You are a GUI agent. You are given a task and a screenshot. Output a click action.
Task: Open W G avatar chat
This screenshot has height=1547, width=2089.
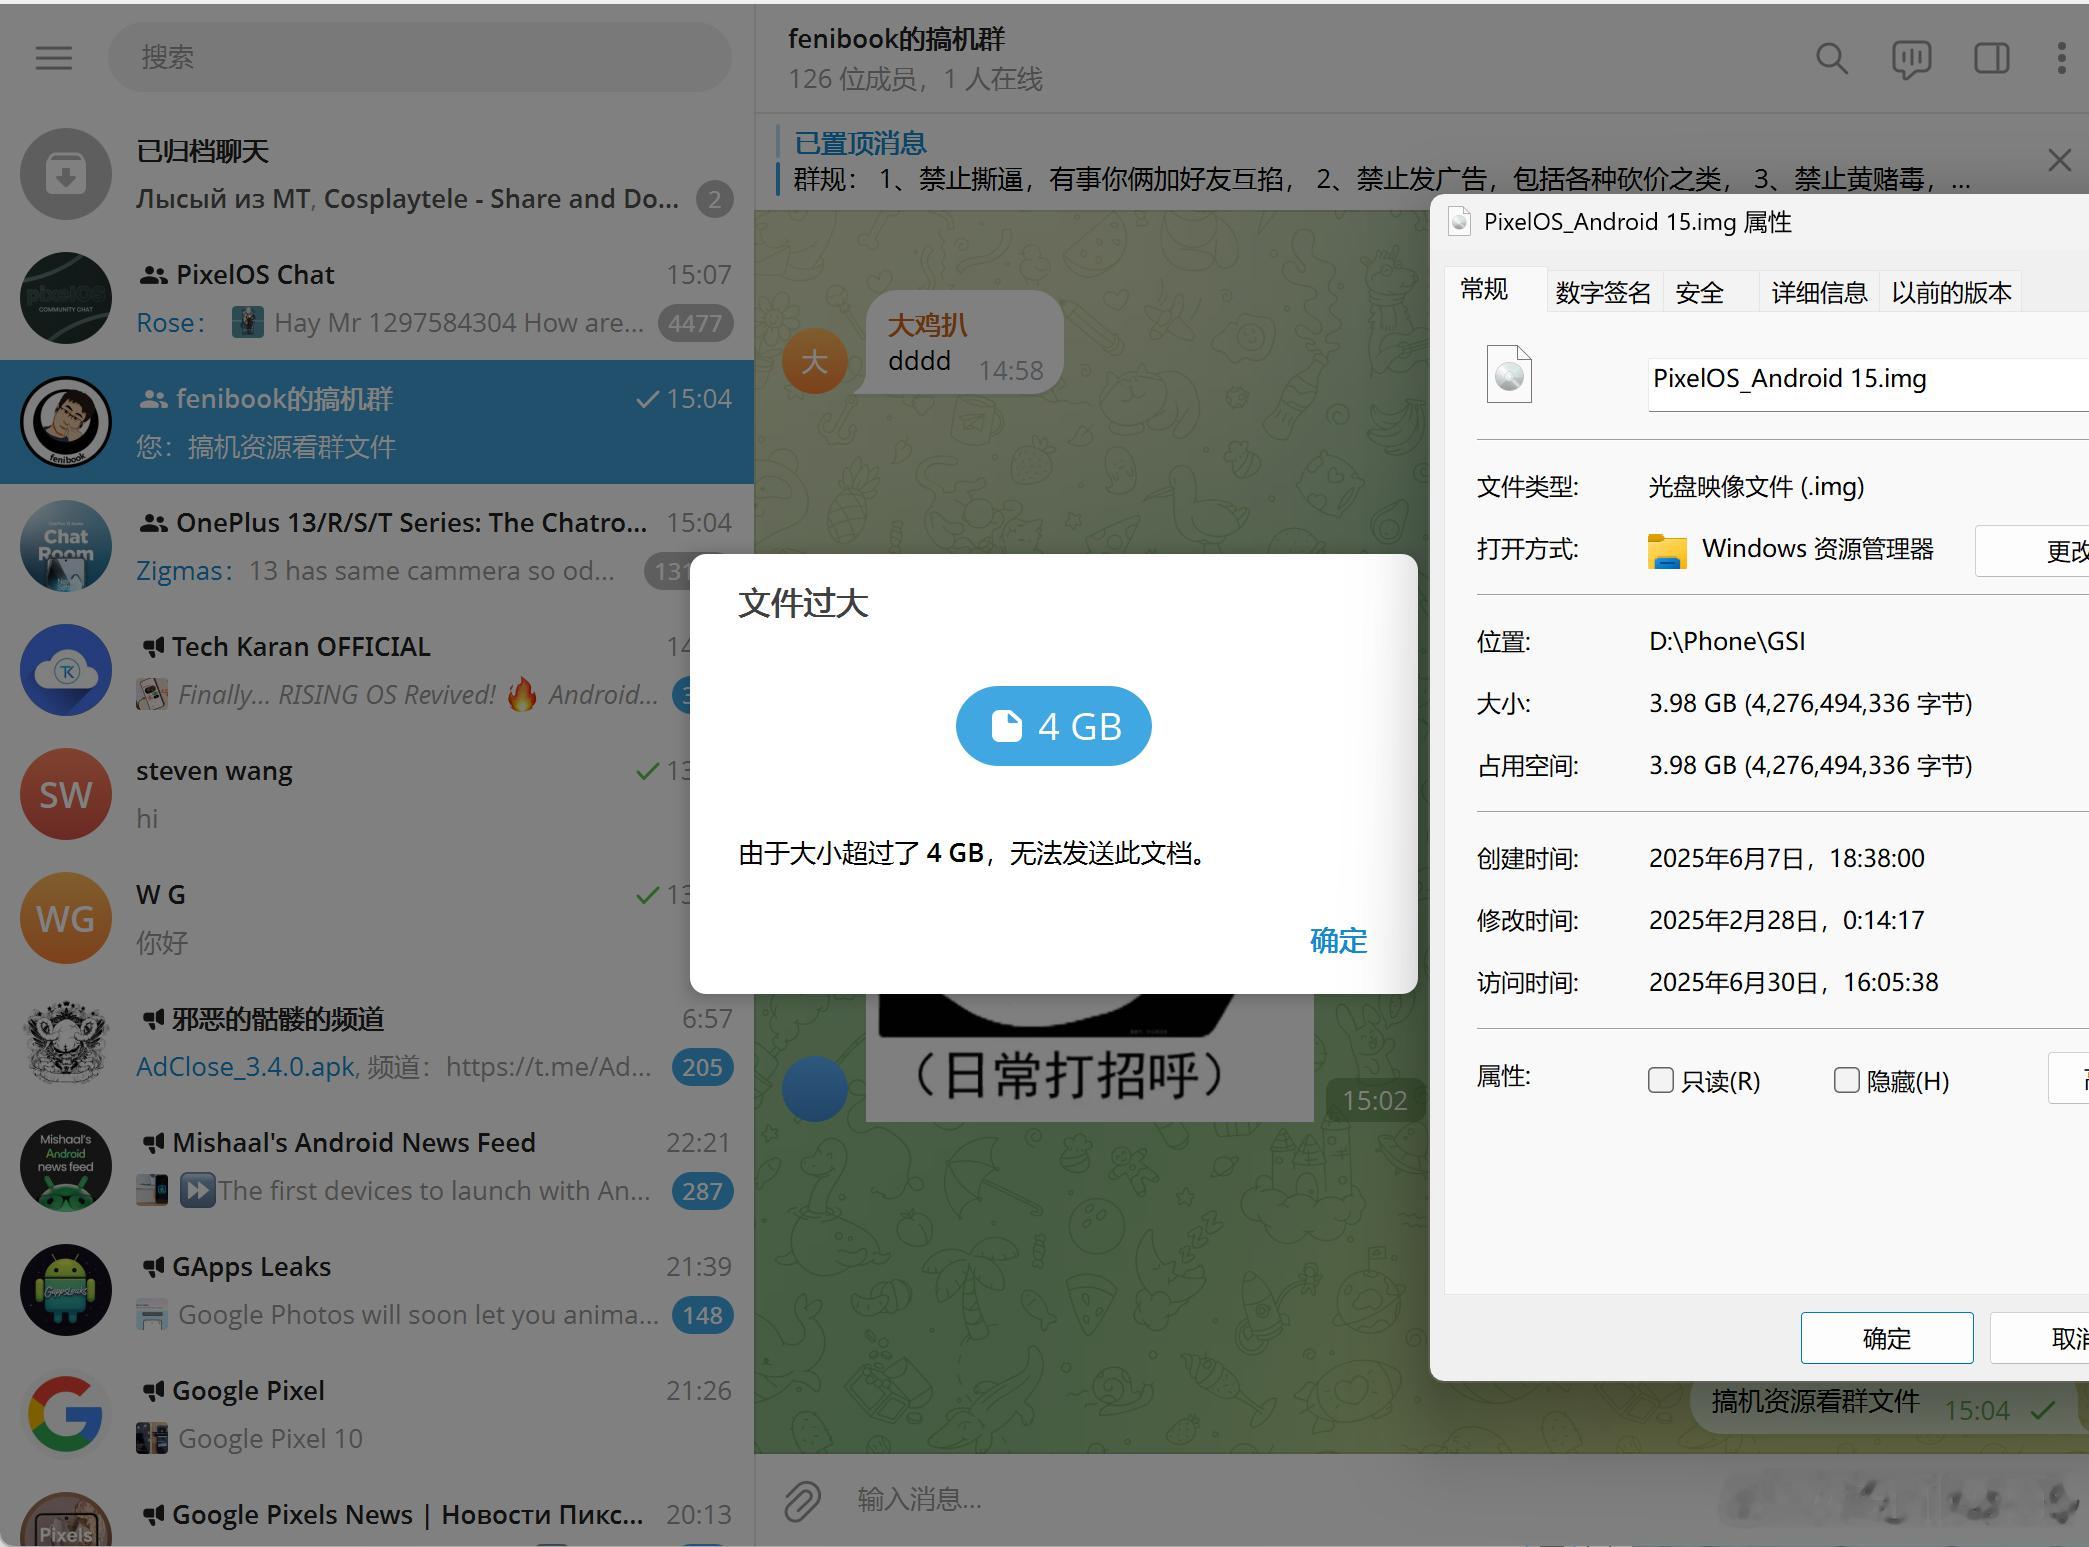coord(66,918)
